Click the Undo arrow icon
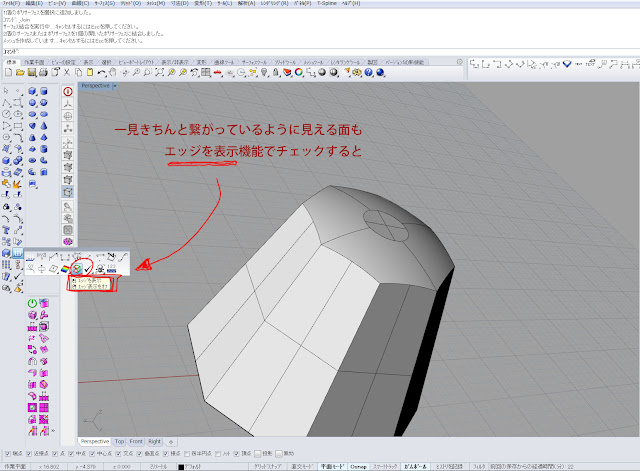The image size is (640, 471). (101, 73)
